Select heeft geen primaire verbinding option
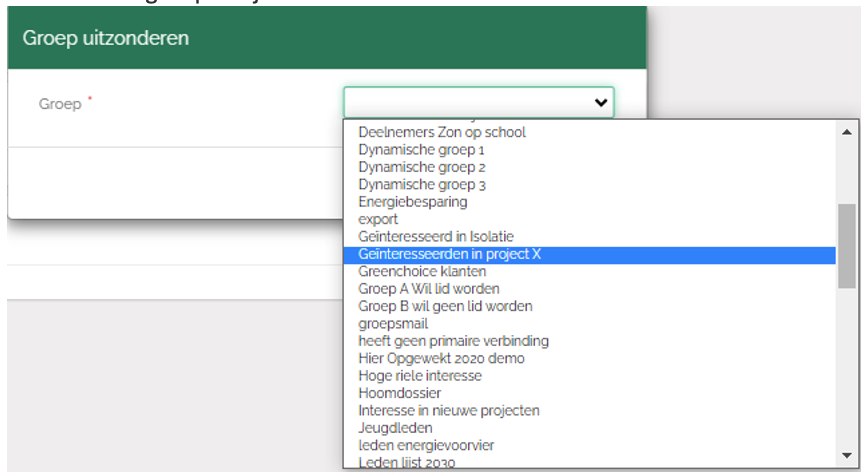Image resolution: width=867 pixels, height=476 pixels. coord(453,341)
